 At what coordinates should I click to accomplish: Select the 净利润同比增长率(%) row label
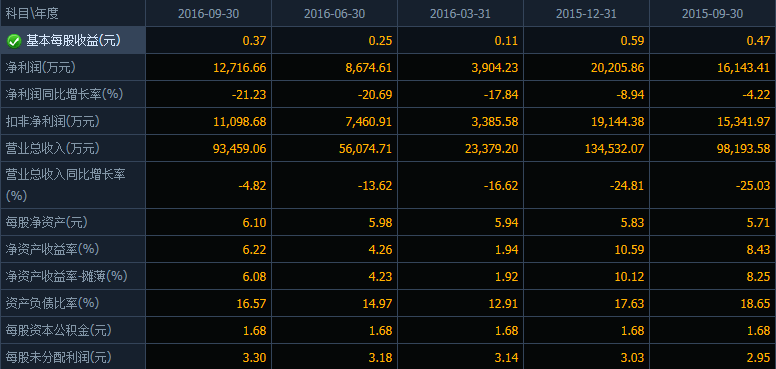click(x=64, y=94)
